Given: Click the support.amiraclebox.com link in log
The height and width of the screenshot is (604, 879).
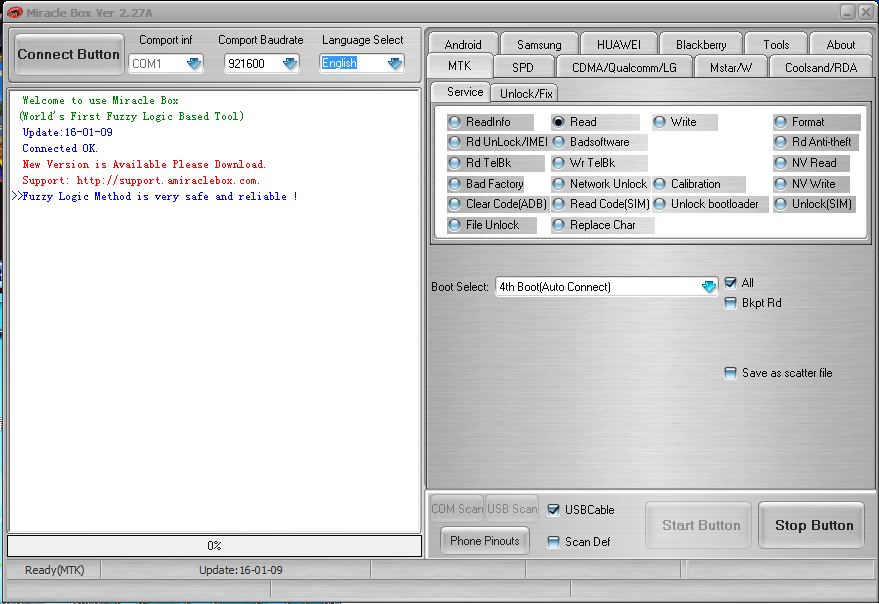Looking at the screenshot, I should 168,181.
